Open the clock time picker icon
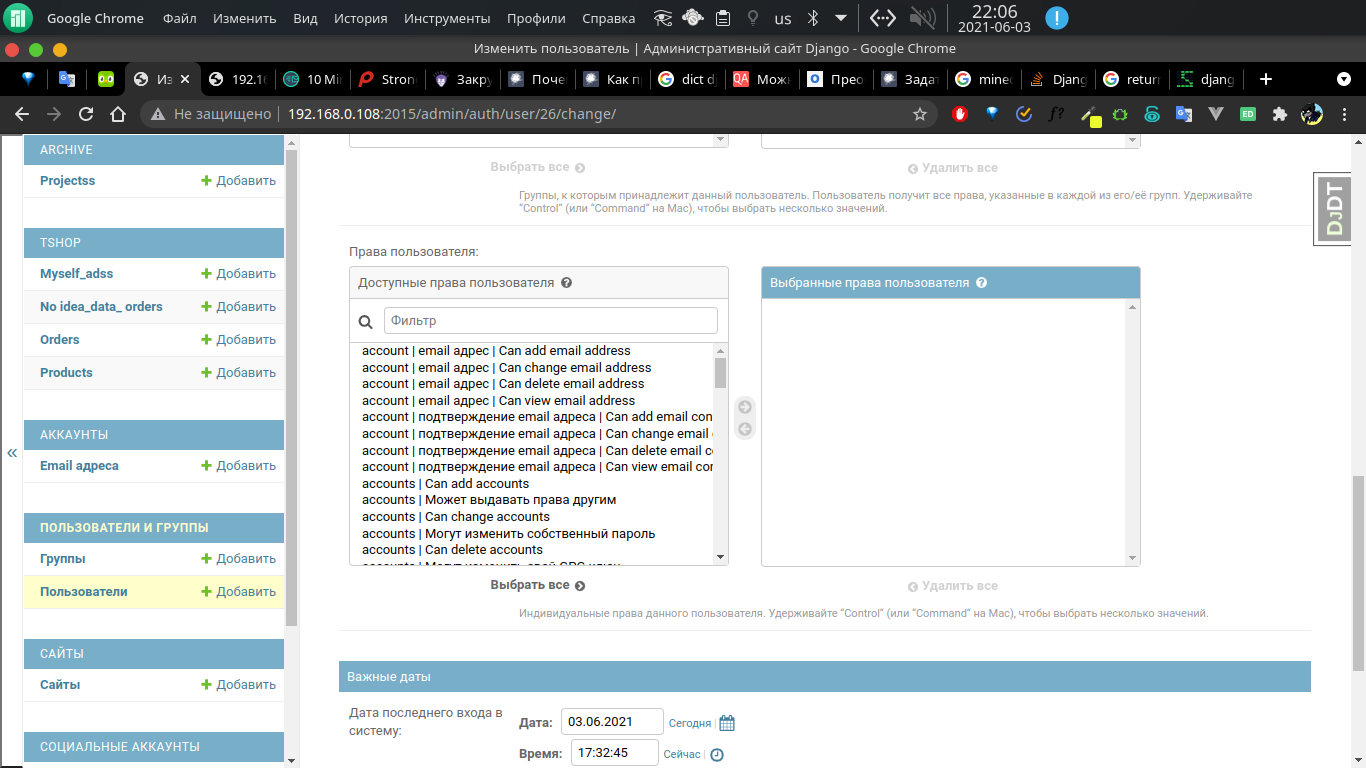The height and width of the screenshot is (768, 1366). tap(717, 755)
